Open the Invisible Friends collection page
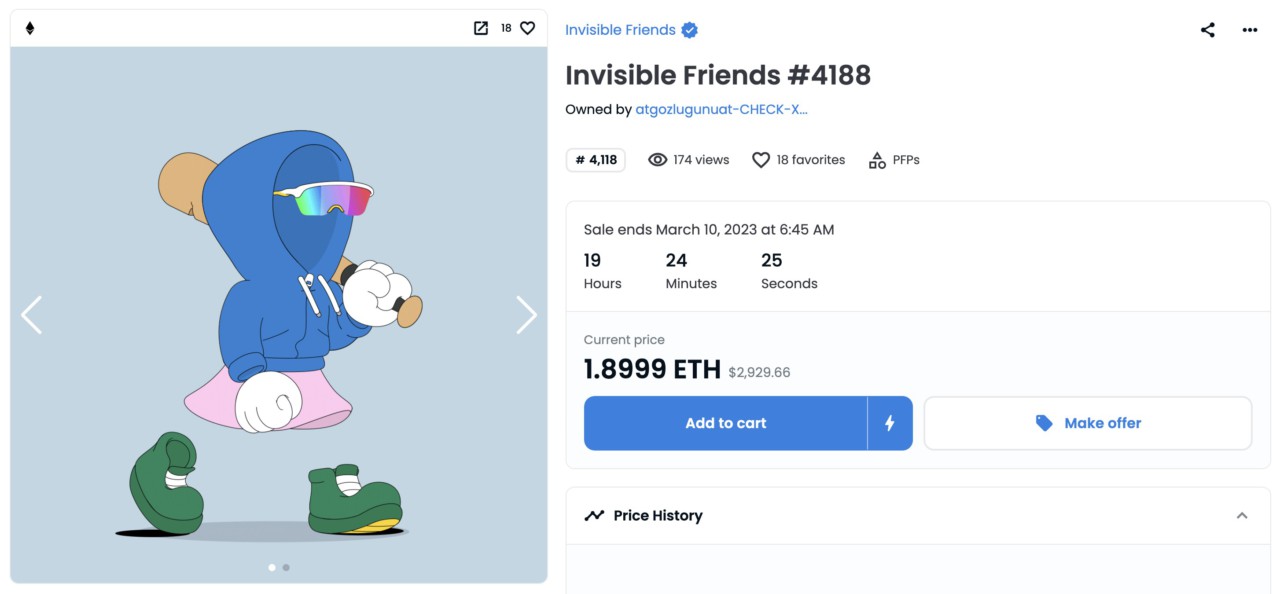 [621, 29]
